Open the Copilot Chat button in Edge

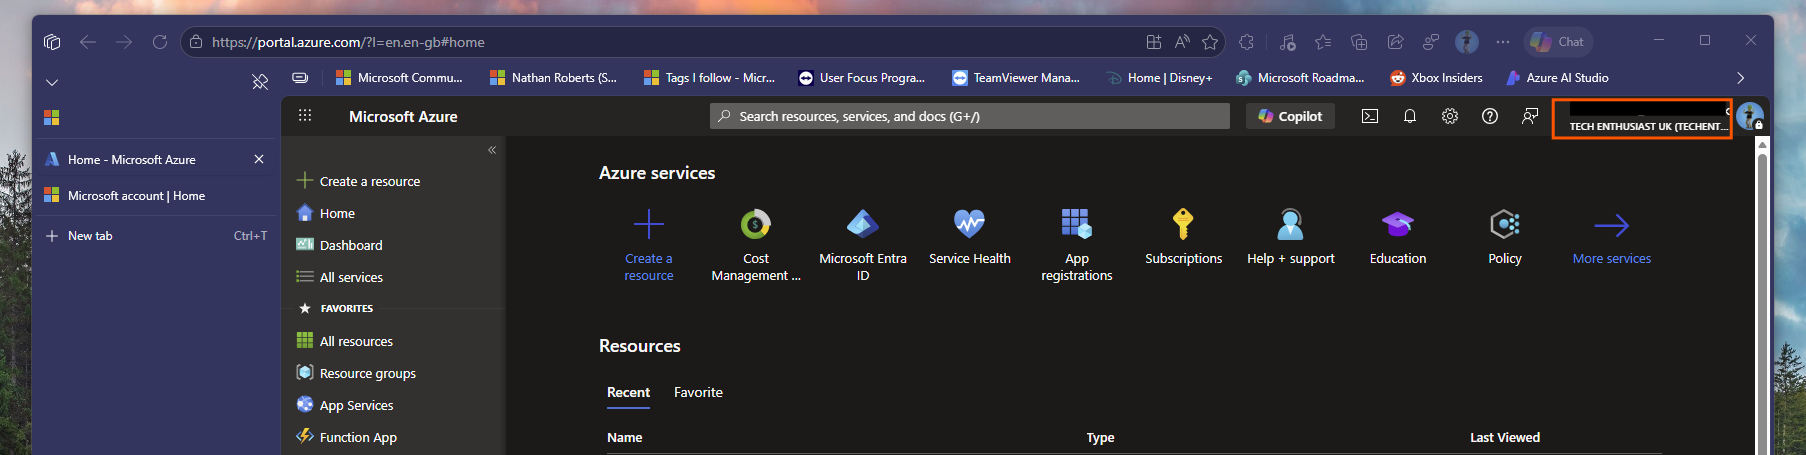(x=1559, y=42)
